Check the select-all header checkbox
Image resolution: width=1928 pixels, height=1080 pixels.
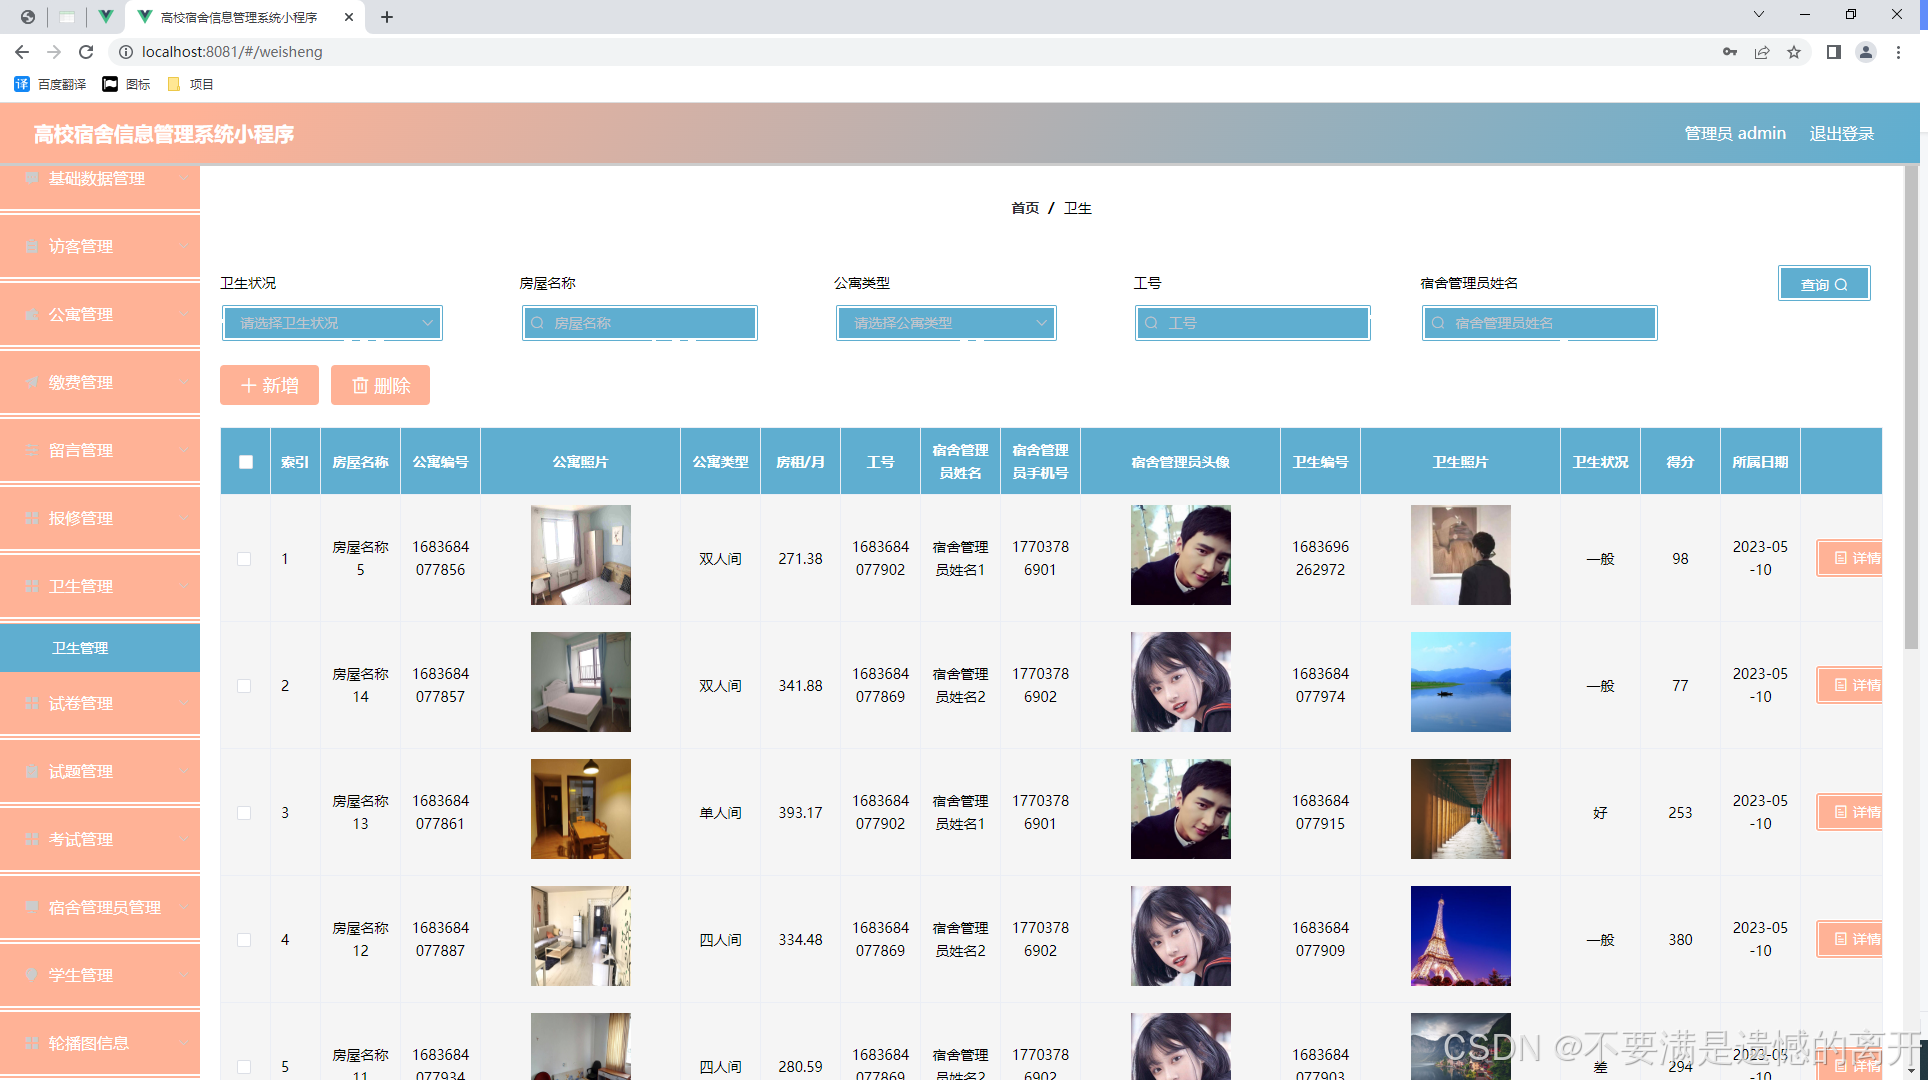[x=246, y=462]
